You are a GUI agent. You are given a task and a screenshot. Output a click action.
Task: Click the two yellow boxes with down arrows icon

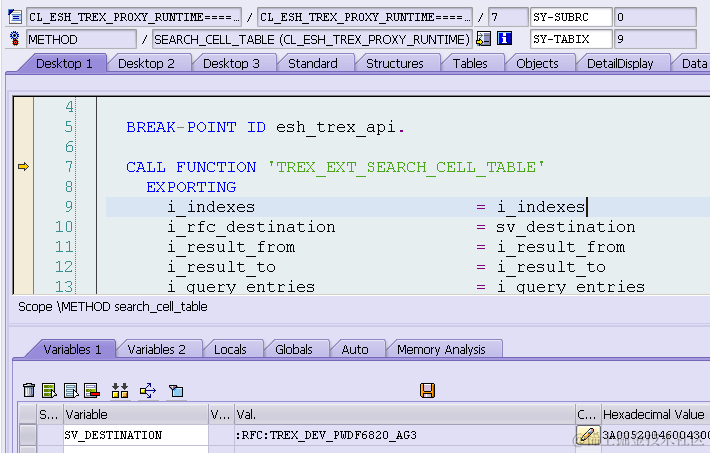pos(120,390)
